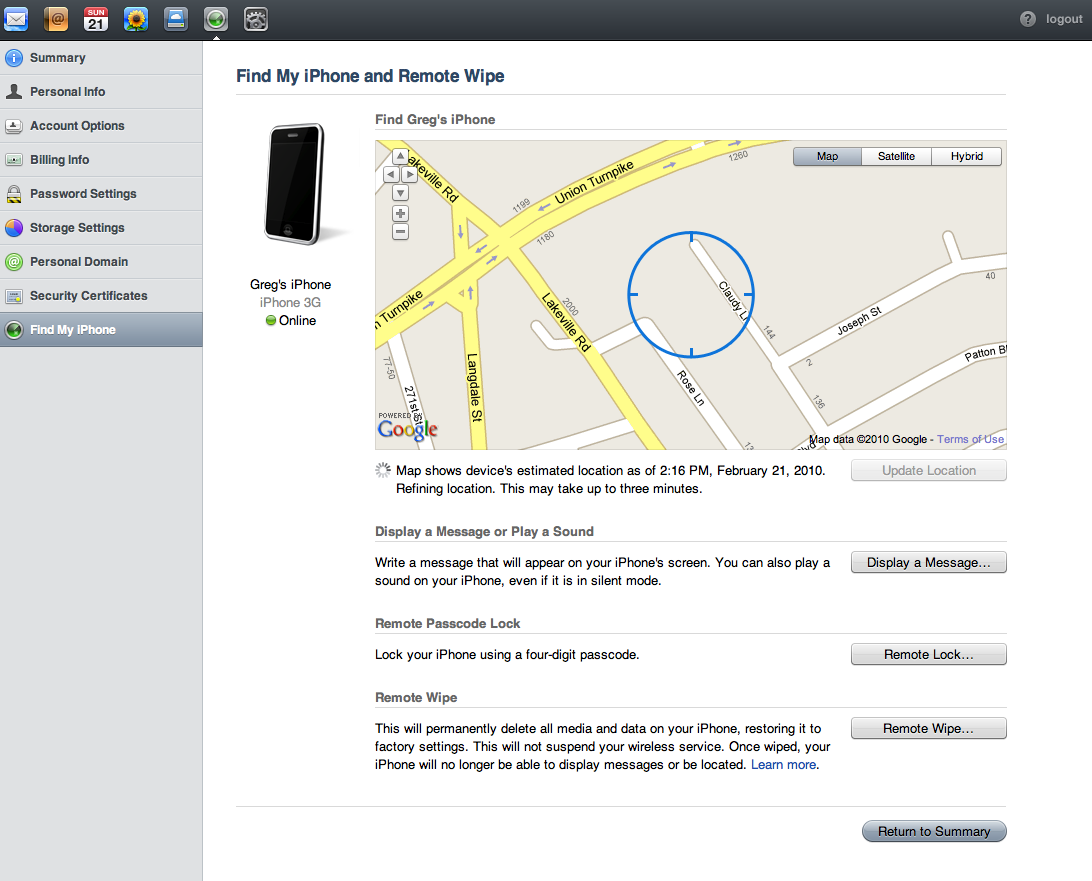The height and width of the screenshot is (881, 1092).
Task: Open the iDisk icon
Action: click(176, 19)
